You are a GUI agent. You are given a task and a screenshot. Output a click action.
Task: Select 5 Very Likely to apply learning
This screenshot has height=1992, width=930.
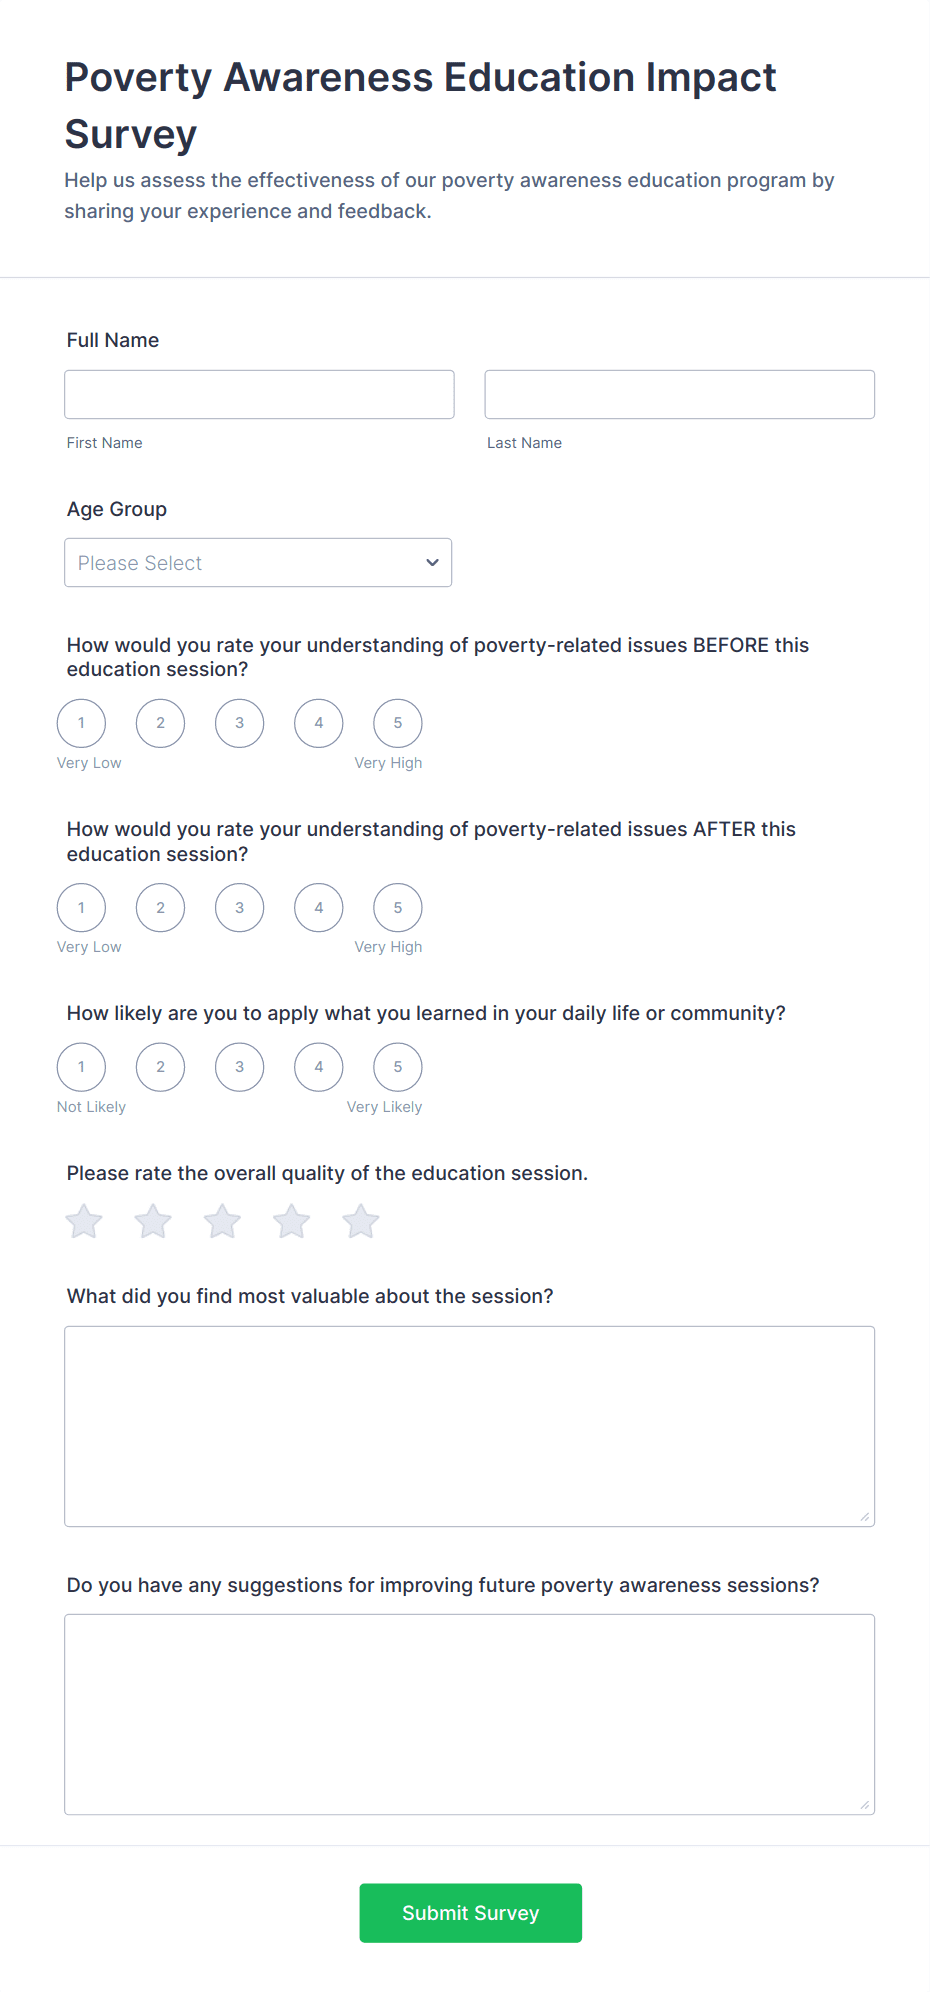[398, 1067]
